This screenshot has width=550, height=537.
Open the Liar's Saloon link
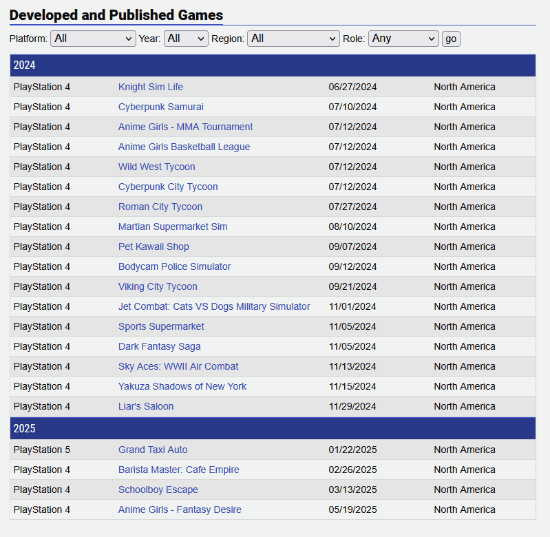146,407
